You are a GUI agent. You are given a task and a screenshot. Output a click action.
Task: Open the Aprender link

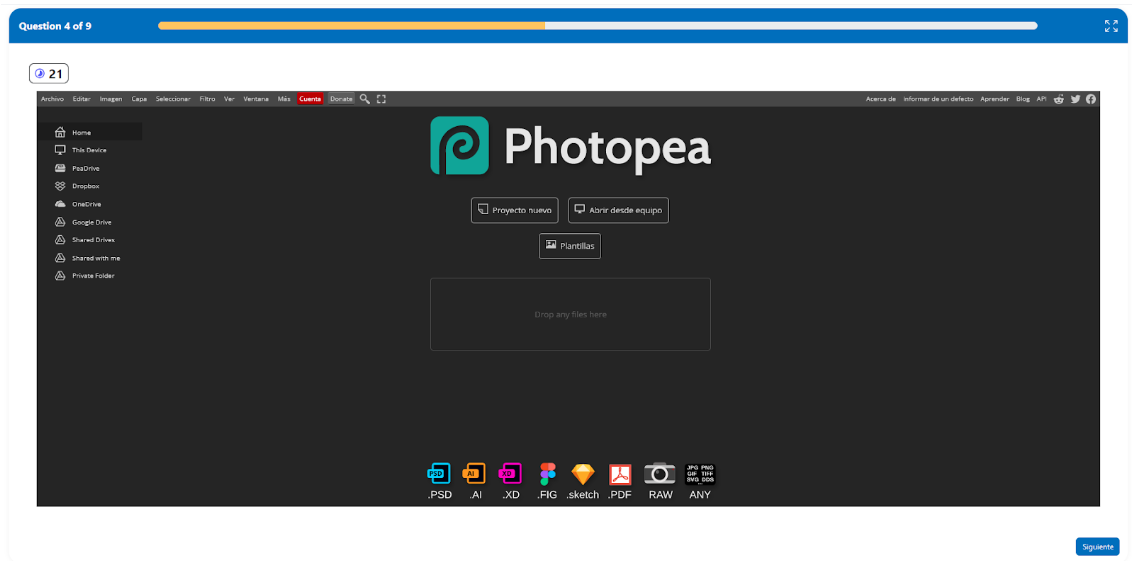[x=994, y=99]
